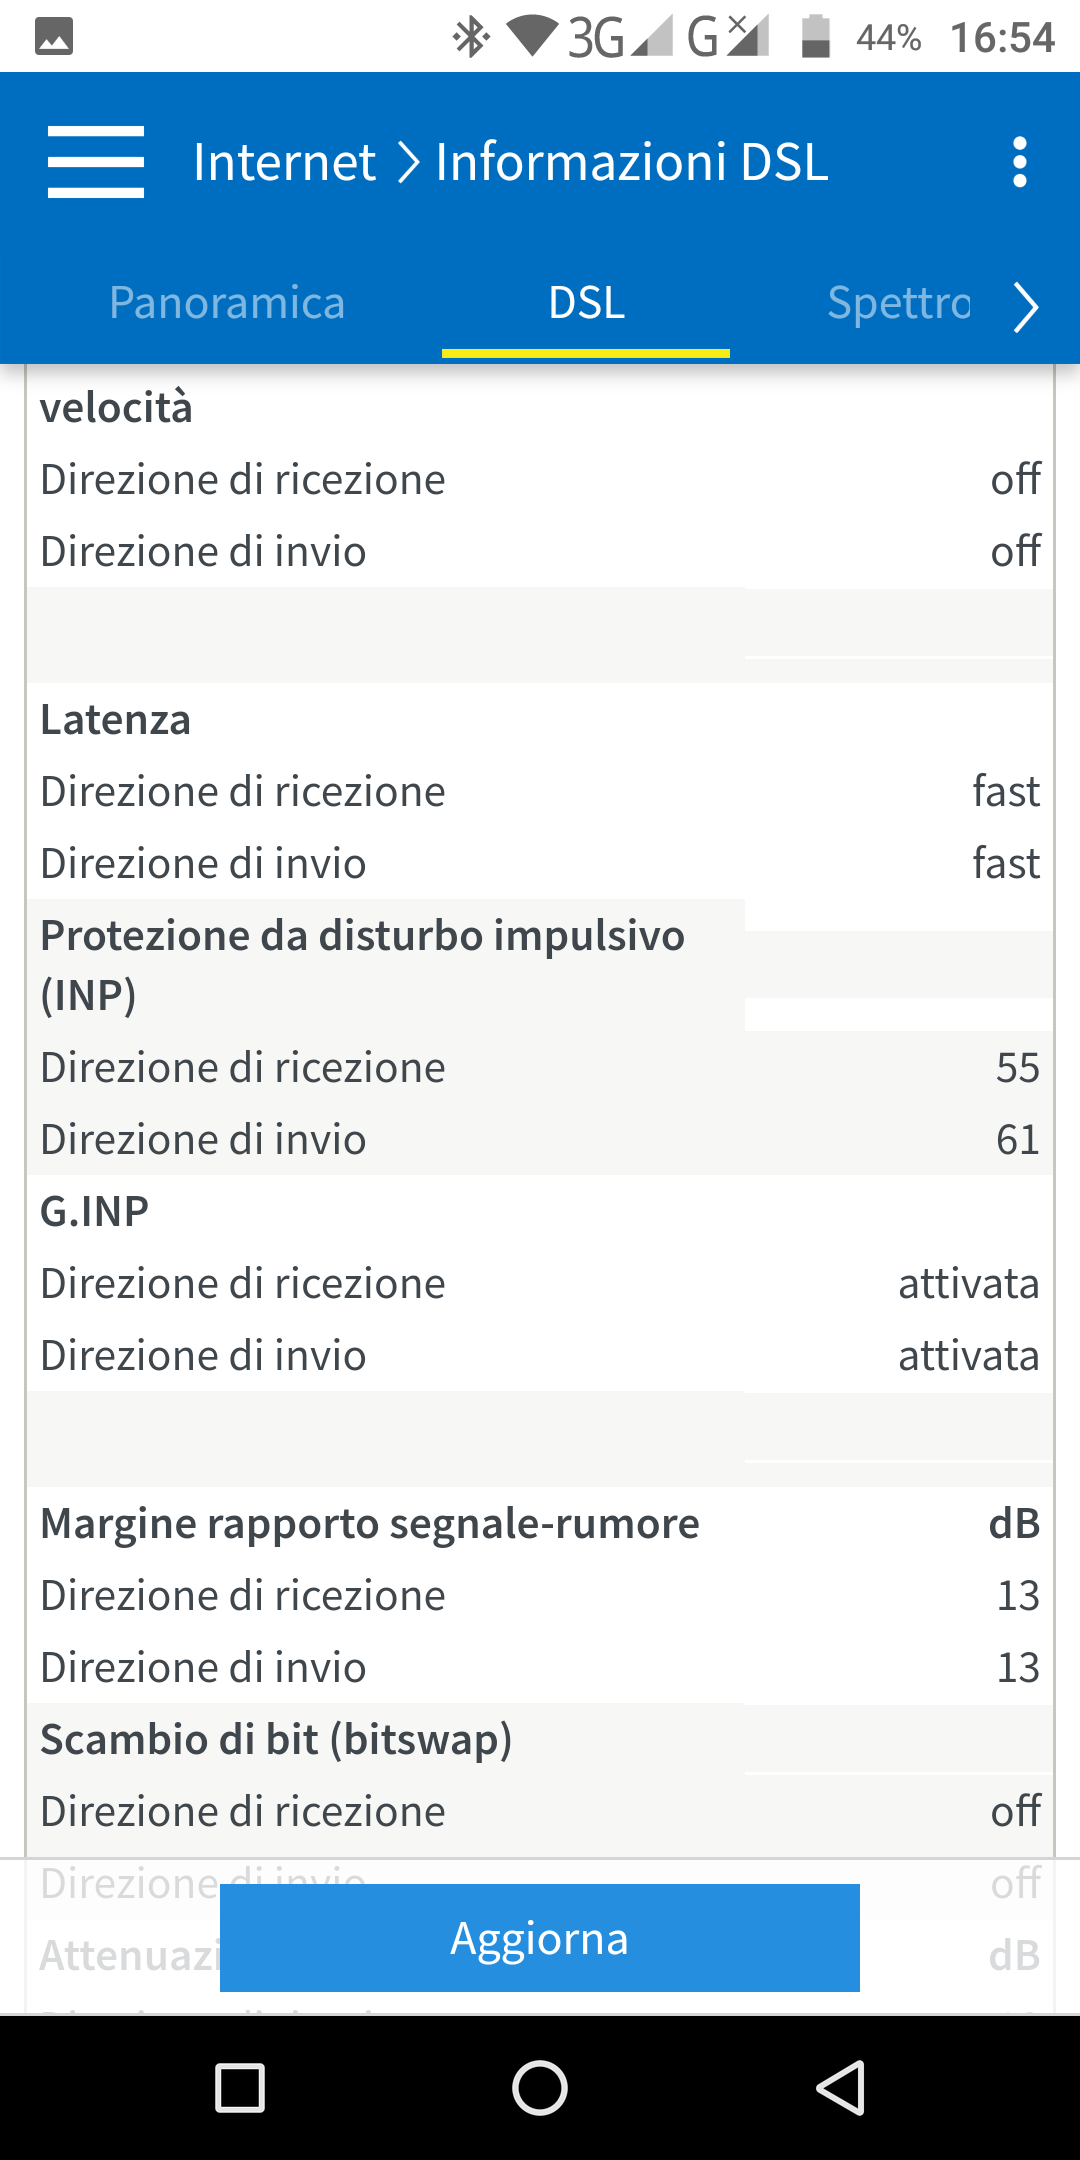Tap the Margine rapporto segnale-rumore heading
The height and width of the screenshot is (2160, 1080).
(370, 1524)
